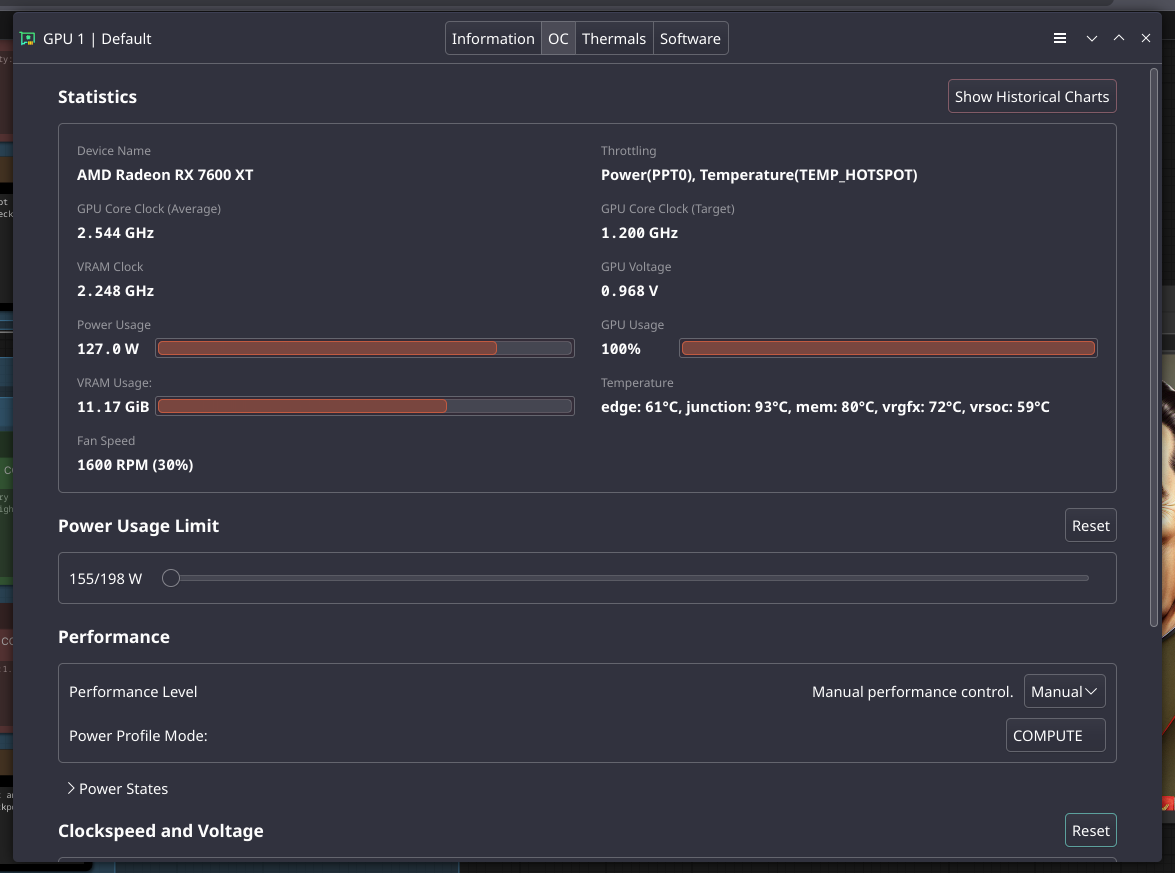
Task: Go to the Software tab
Action: 690,39
